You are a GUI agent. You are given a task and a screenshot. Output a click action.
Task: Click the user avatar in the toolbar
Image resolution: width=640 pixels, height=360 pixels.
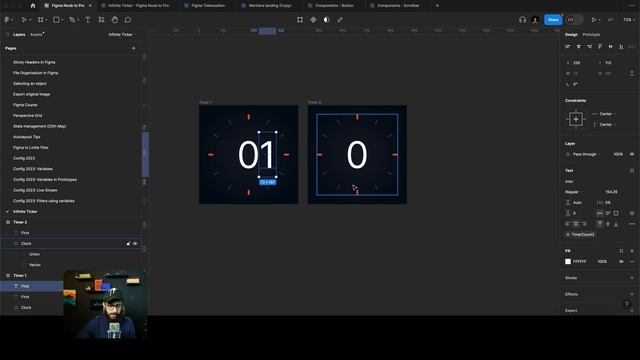point(536,20)
